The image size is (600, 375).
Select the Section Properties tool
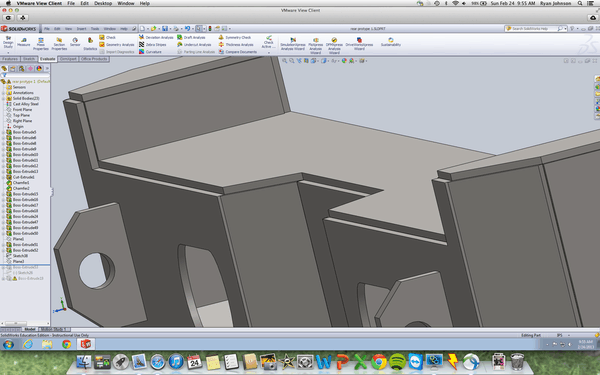pos(59,44)
